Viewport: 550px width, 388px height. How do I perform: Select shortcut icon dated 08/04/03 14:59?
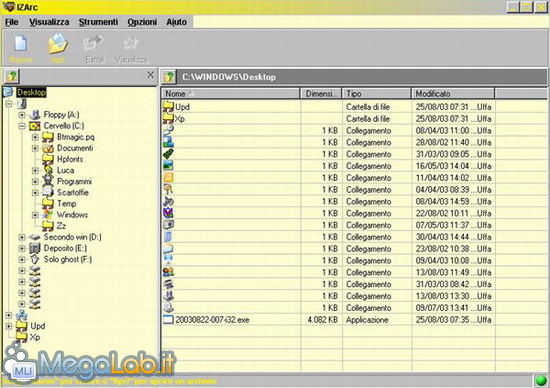[168, 201]
